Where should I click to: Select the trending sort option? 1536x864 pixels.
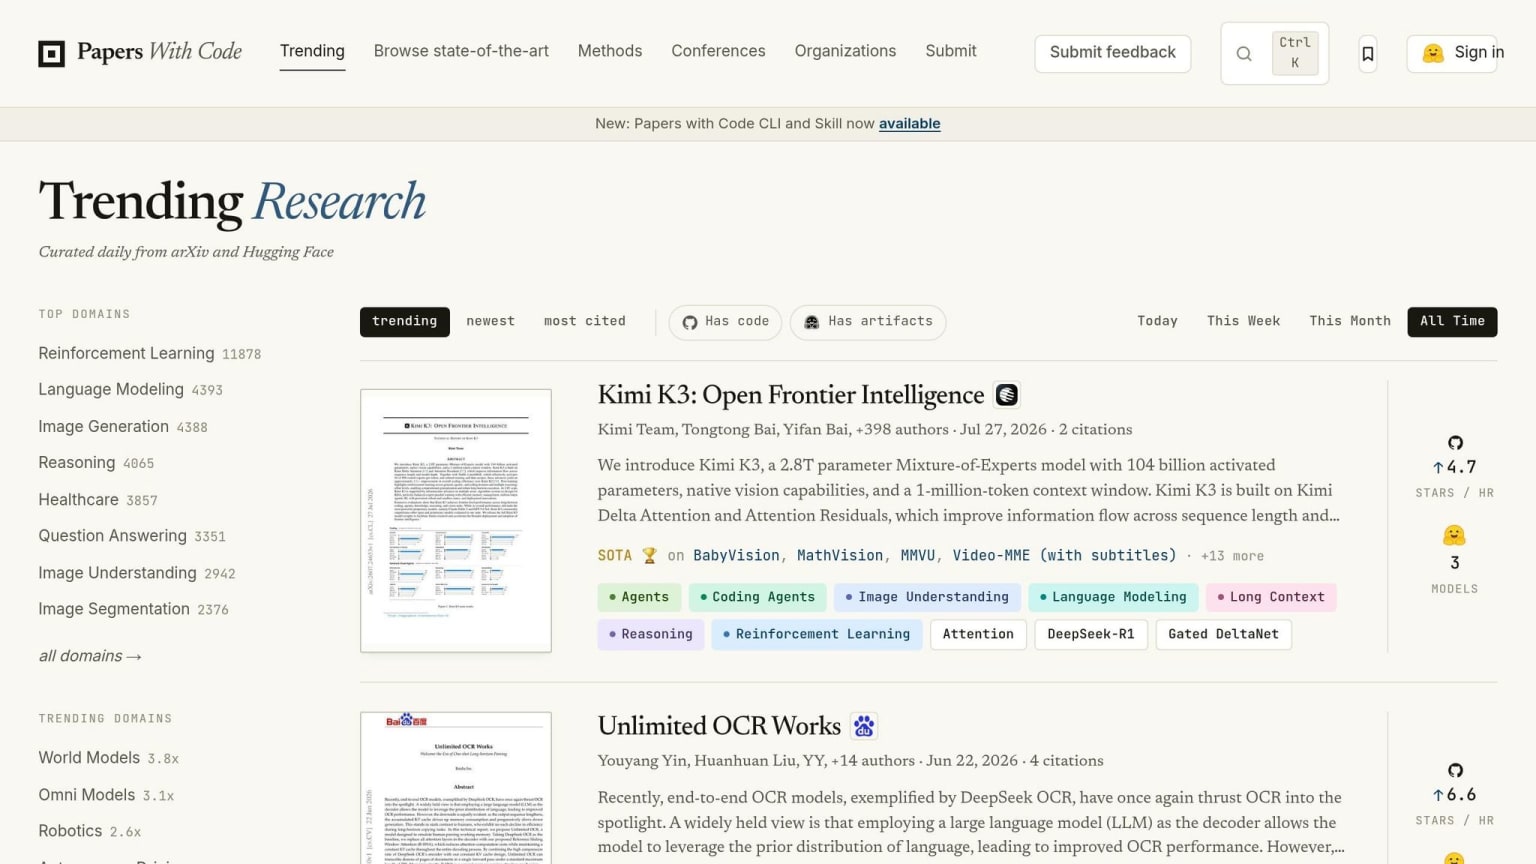click(x=404, y=321)
